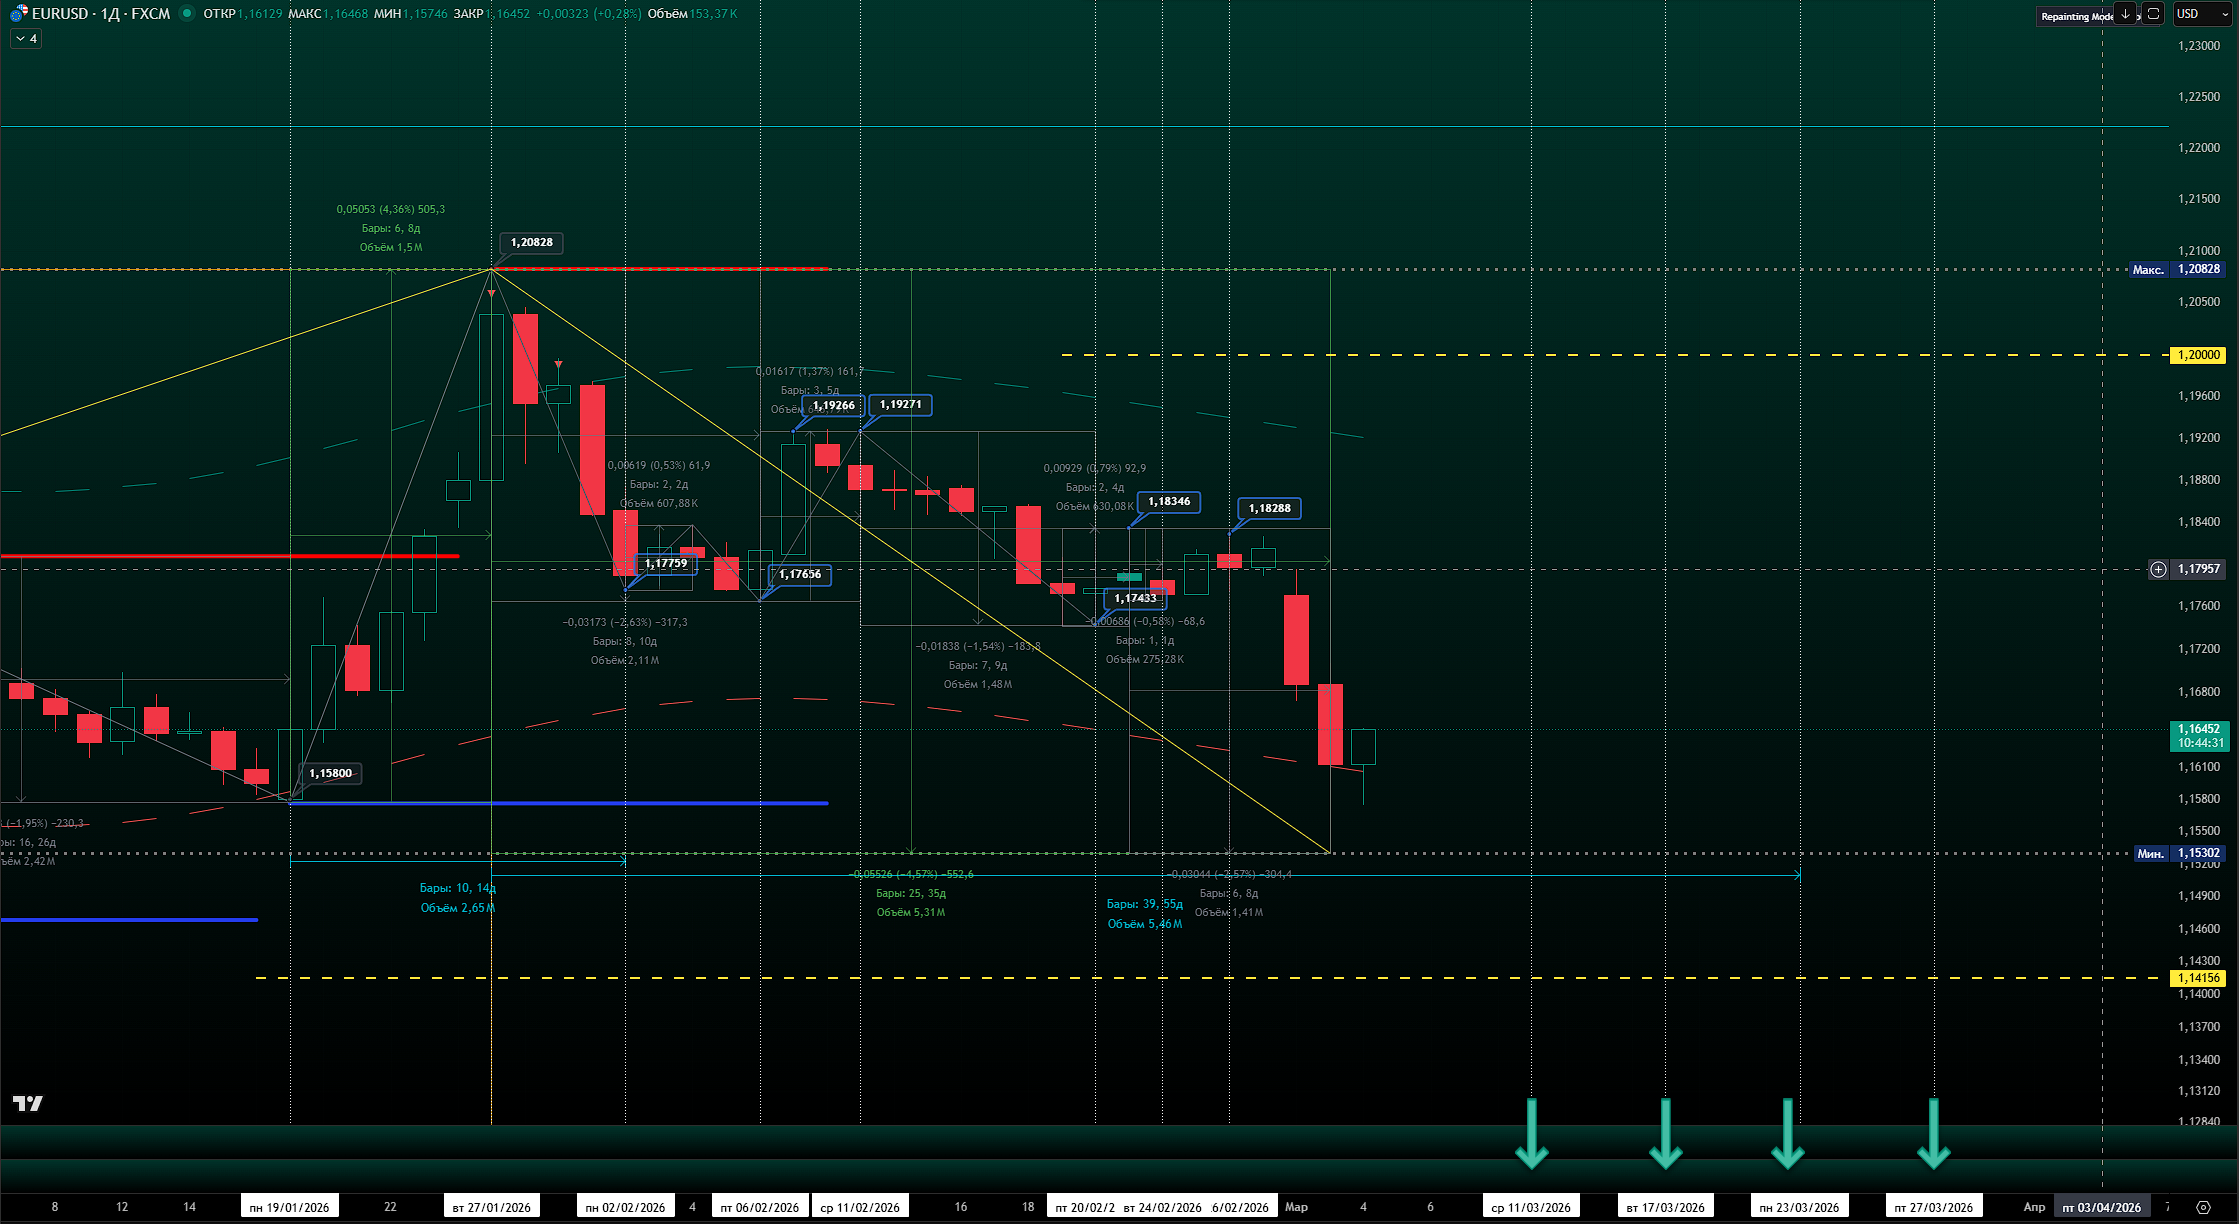
Task: Click the 1,18346 price callout label
Action: point(1168,501)
